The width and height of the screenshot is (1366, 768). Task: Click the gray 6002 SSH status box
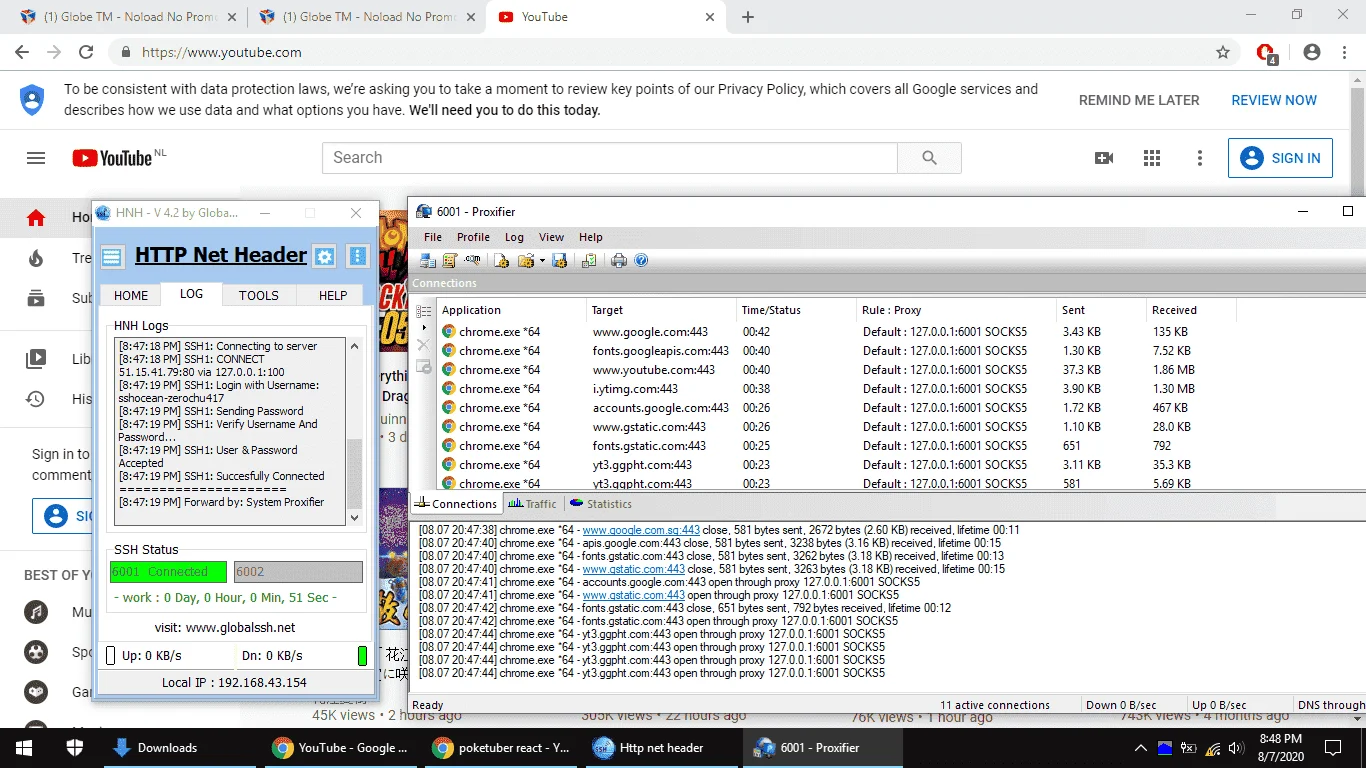point(298,572)
